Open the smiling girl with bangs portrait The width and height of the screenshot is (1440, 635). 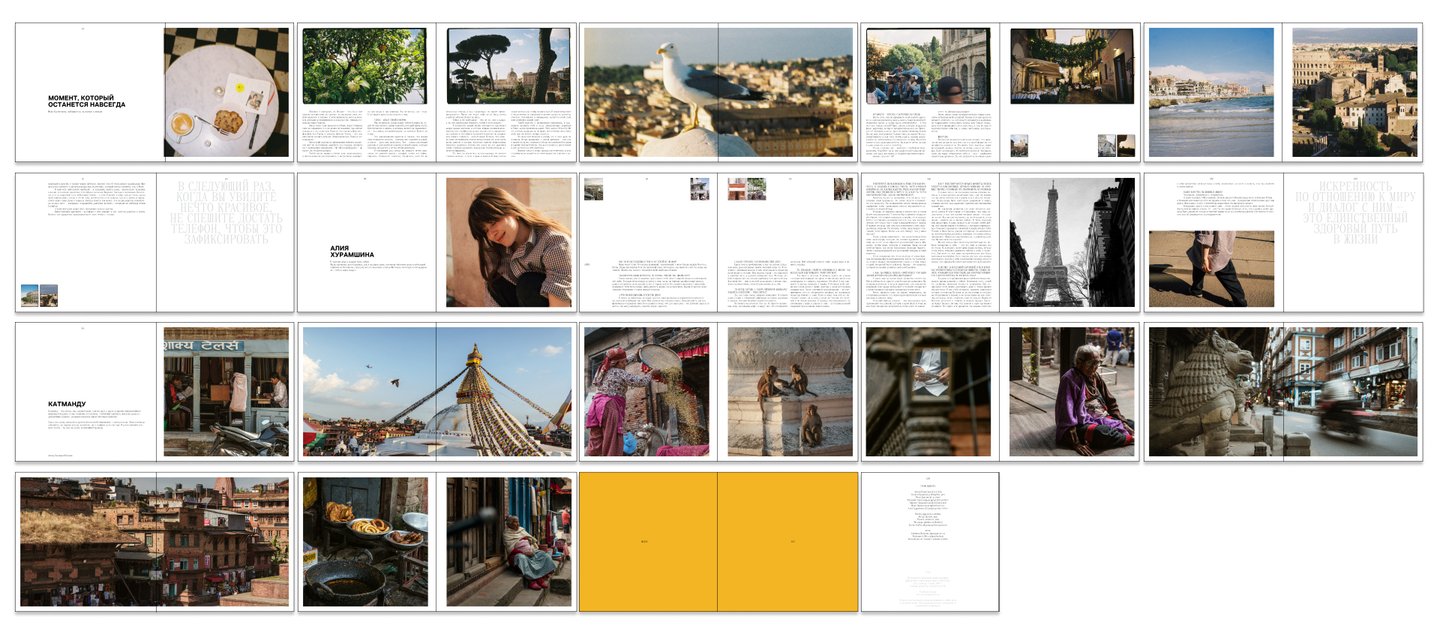pyautogui.click(x=509, y=242)
